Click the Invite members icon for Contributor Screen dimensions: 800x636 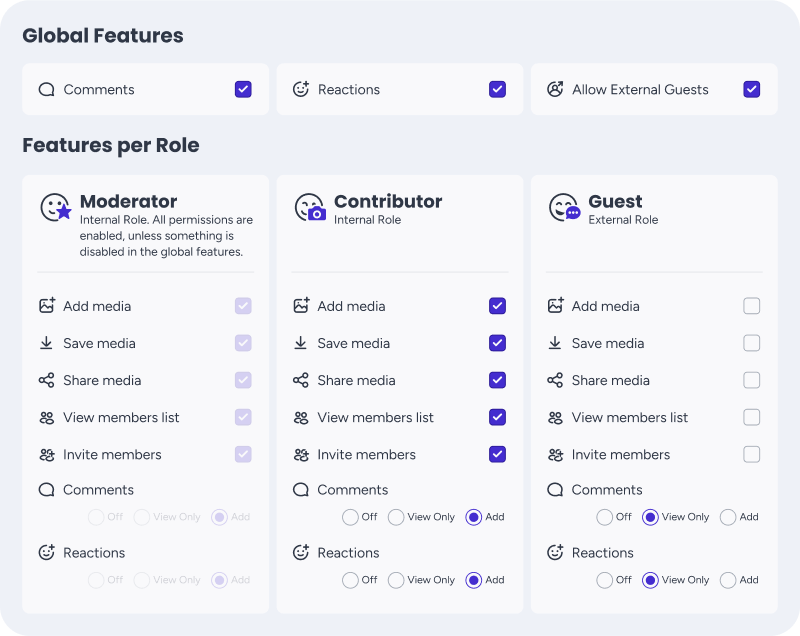click(301, 454)
